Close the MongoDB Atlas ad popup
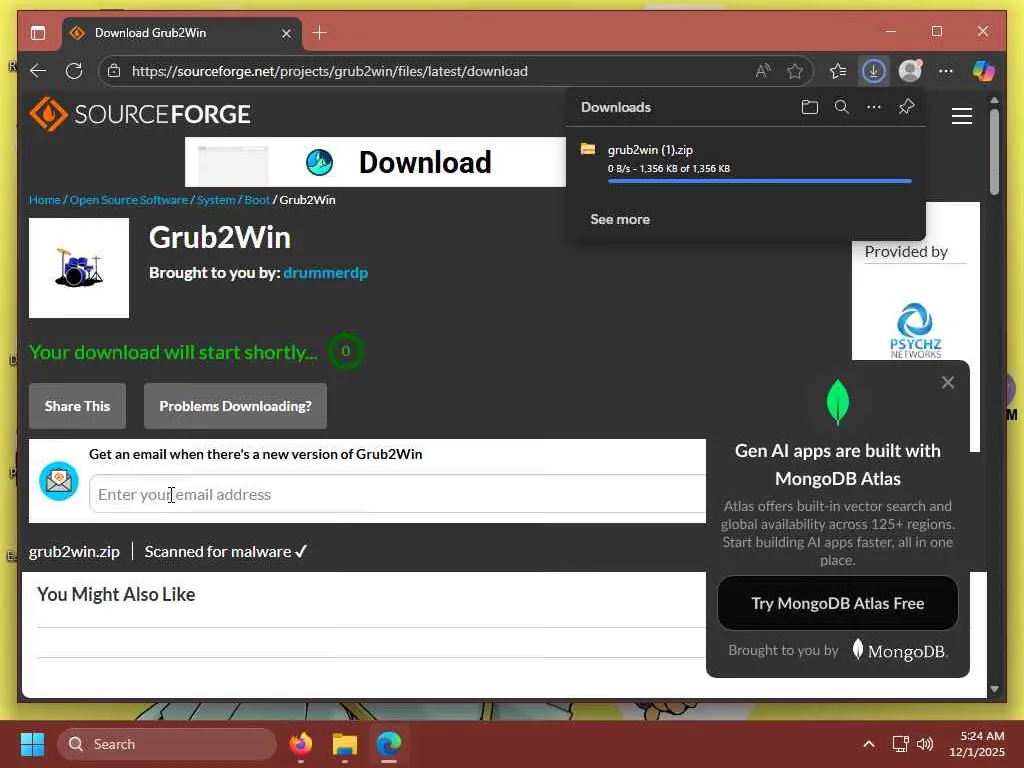 tap(948, 382)
